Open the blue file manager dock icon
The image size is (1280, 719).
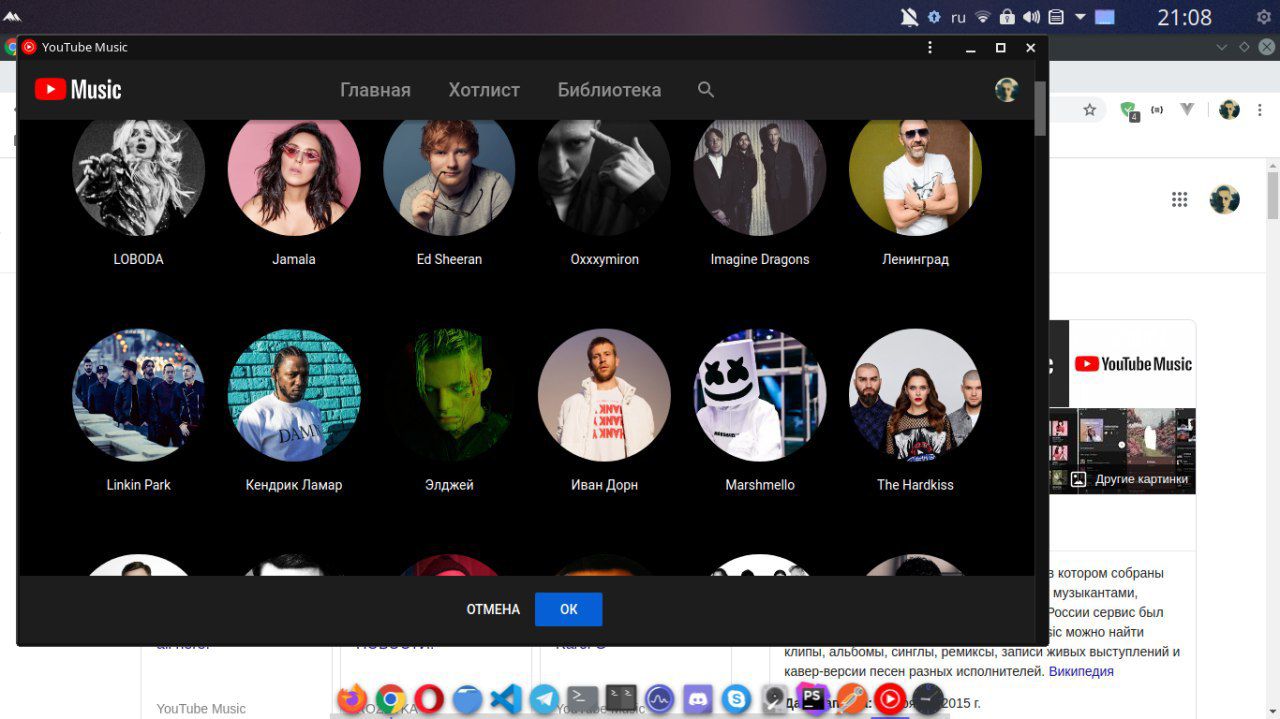pyautogui.click(x=467, y=698)
